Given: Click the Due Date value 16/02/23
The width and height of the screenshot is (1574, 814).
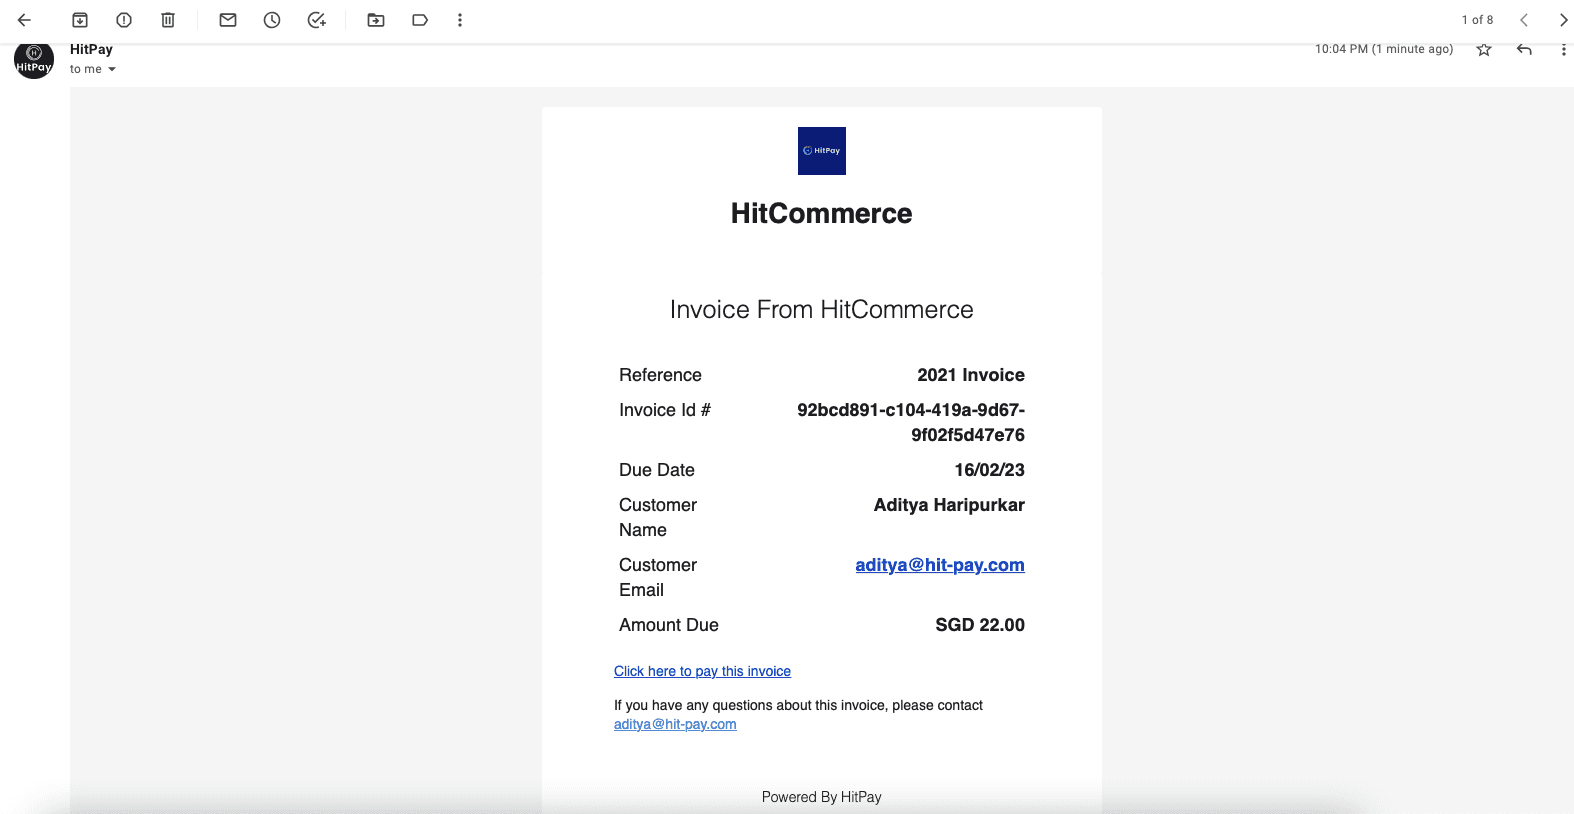Looking at the screenshot, I should (x=990, y=470).
